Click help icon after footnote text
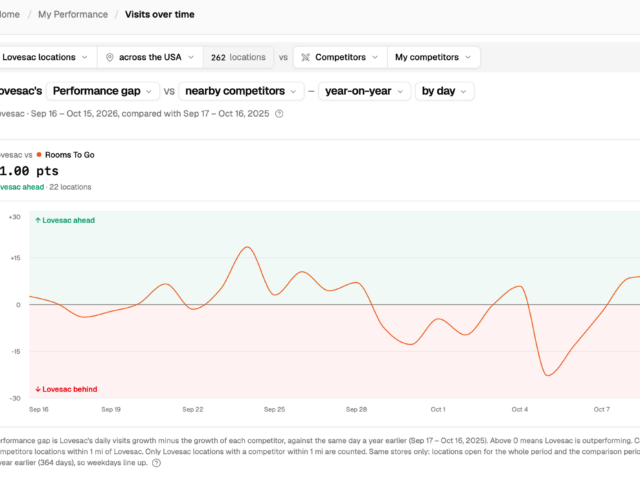640x478 pixels. (x=156, y=463)
